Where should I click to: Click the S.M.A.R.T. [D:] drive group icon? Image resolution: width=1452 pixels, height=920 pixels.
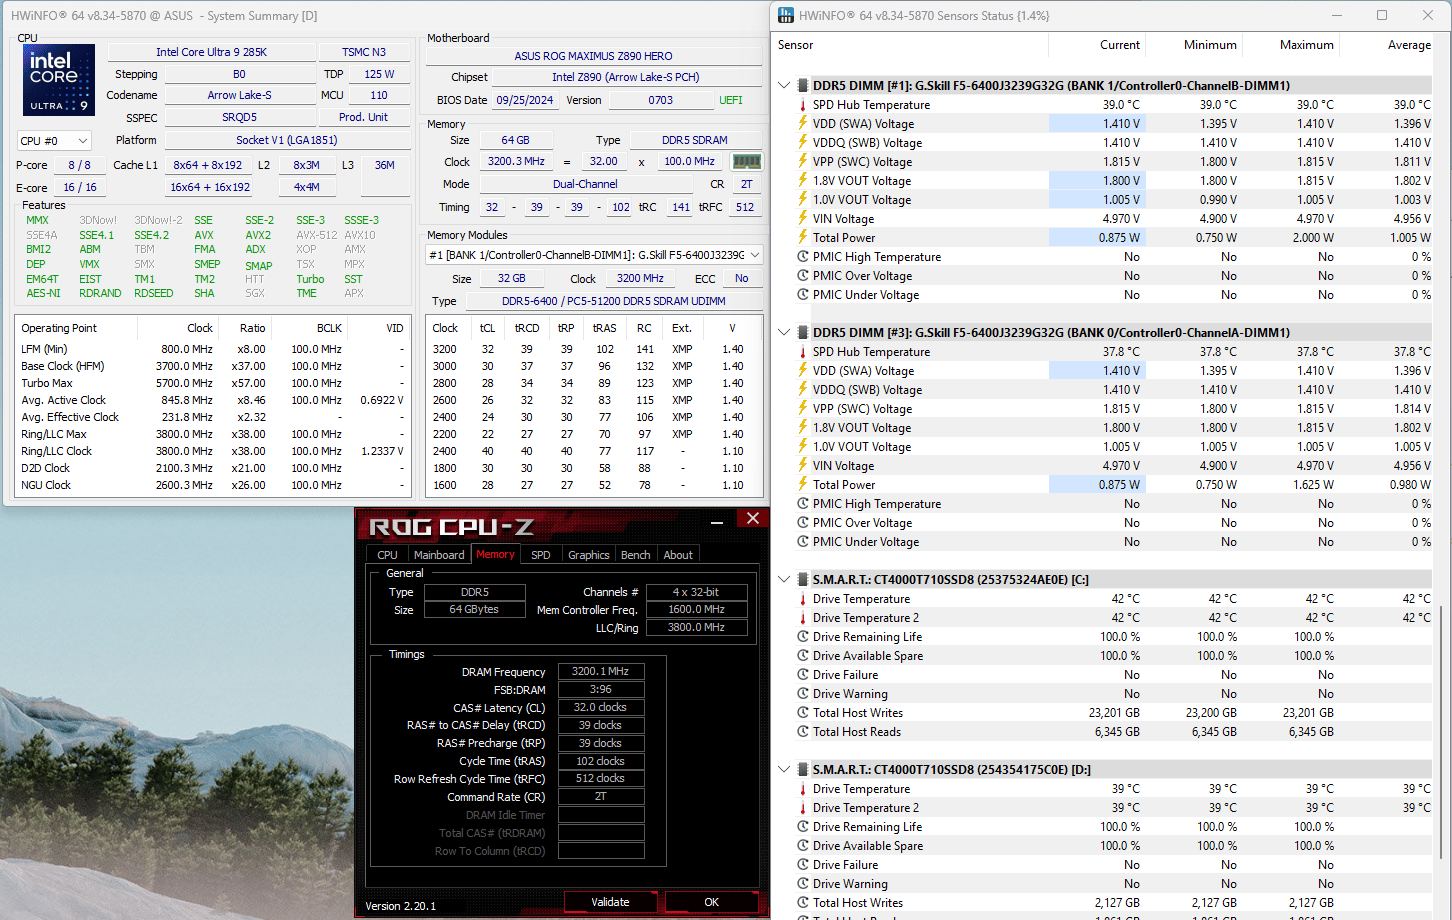click(x=802, y=770)
